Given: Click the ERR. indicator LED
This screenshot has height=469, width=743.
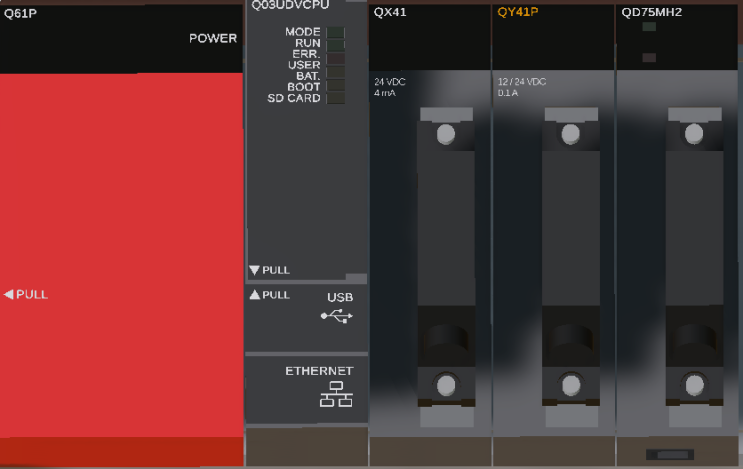Looking at the screenshot, I should point(335,58).
